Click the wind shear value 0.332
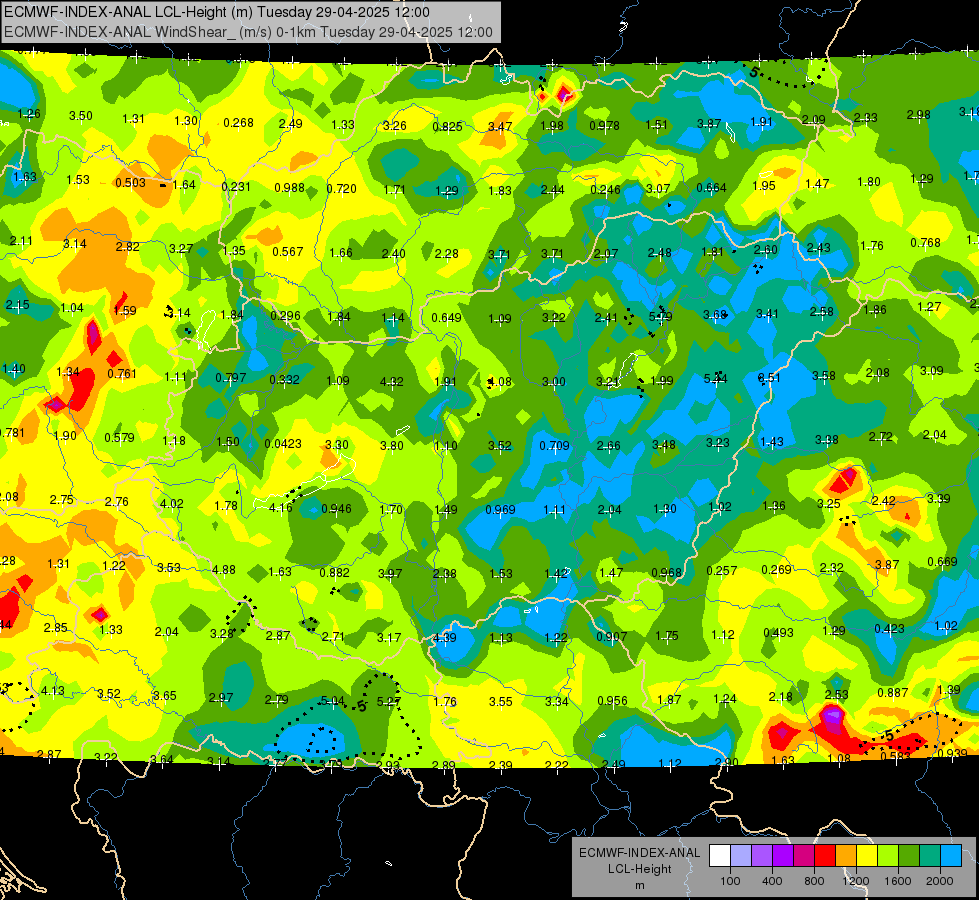979x900 pixels. (285, 380)
